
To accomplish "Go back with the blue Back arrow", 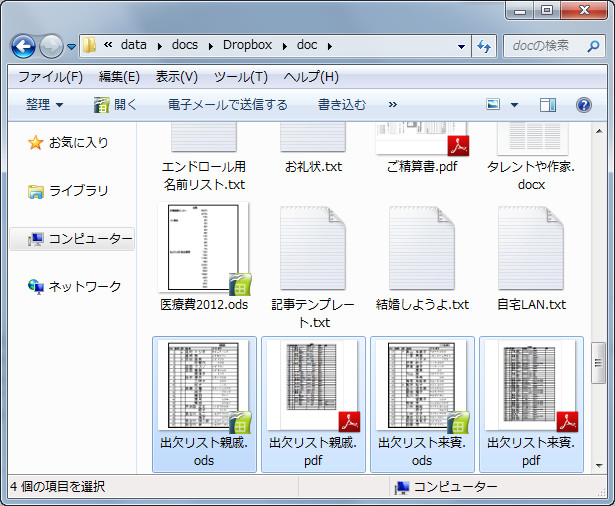I will [x=23, y=46].
